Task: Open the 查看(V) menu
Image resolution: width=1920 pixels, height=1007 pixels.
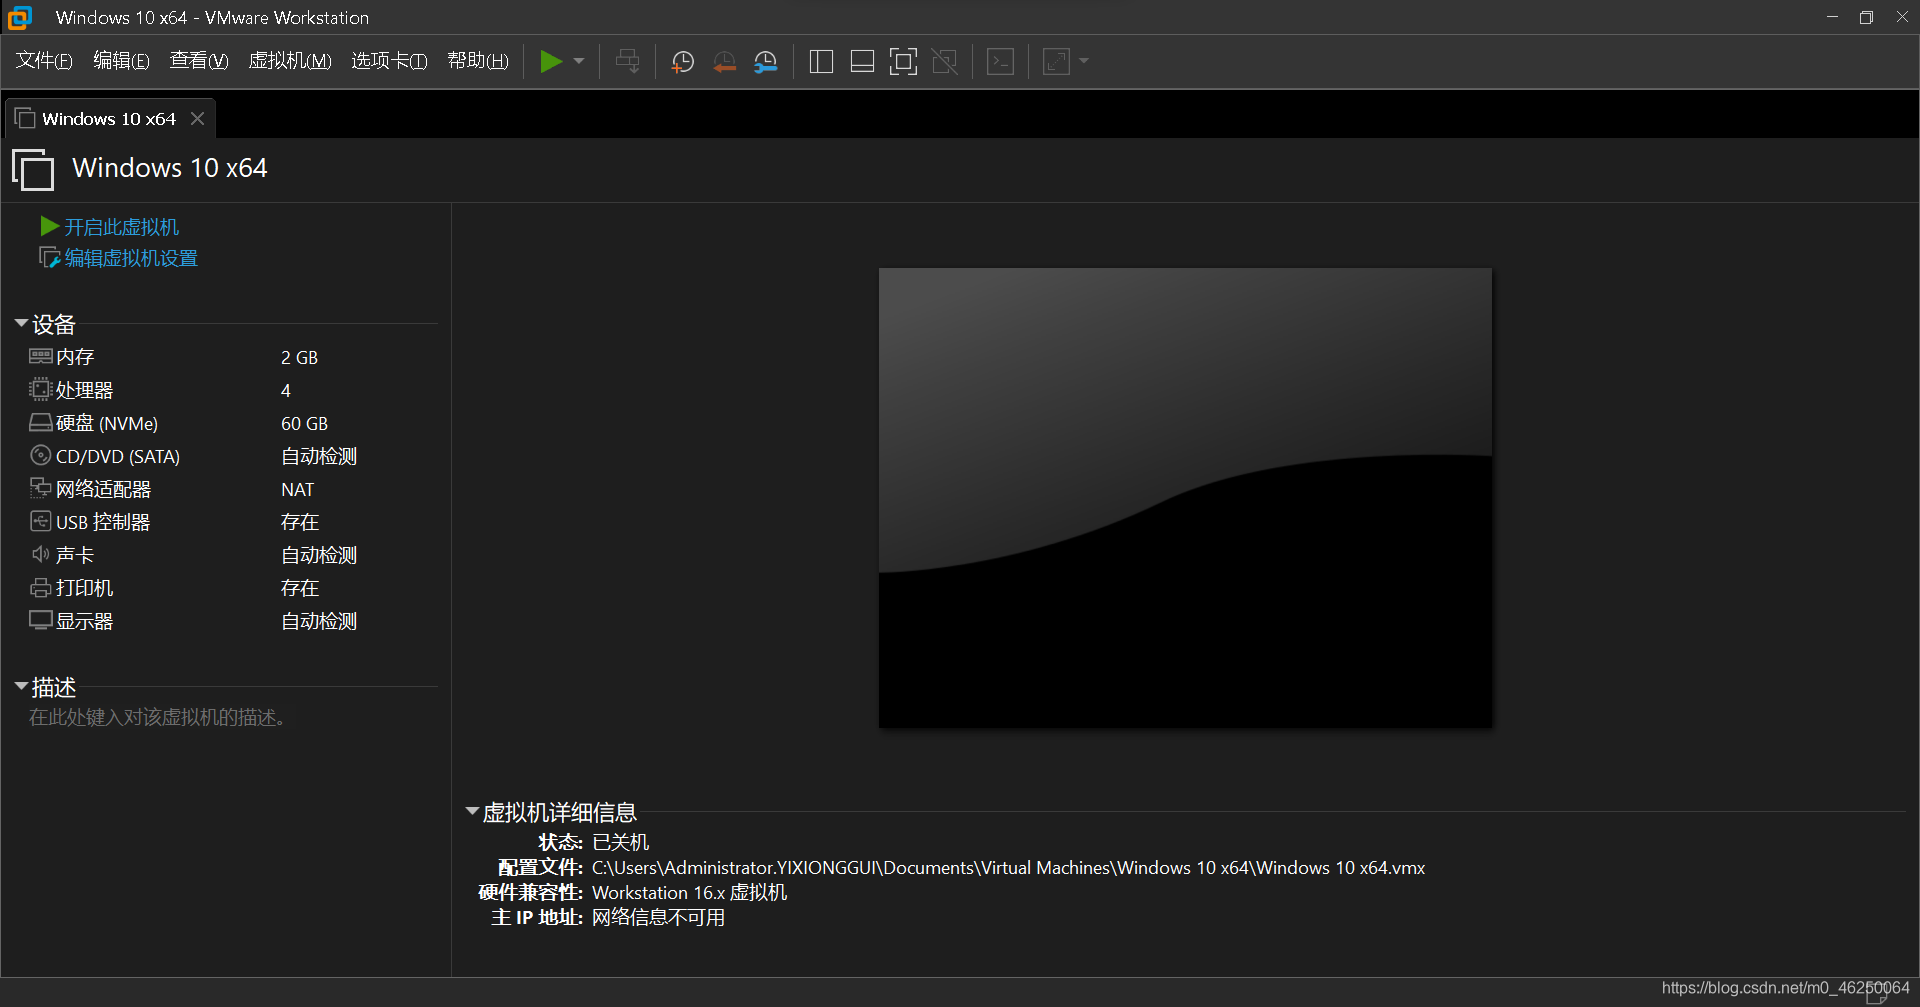Action: [x=199, y=61]
